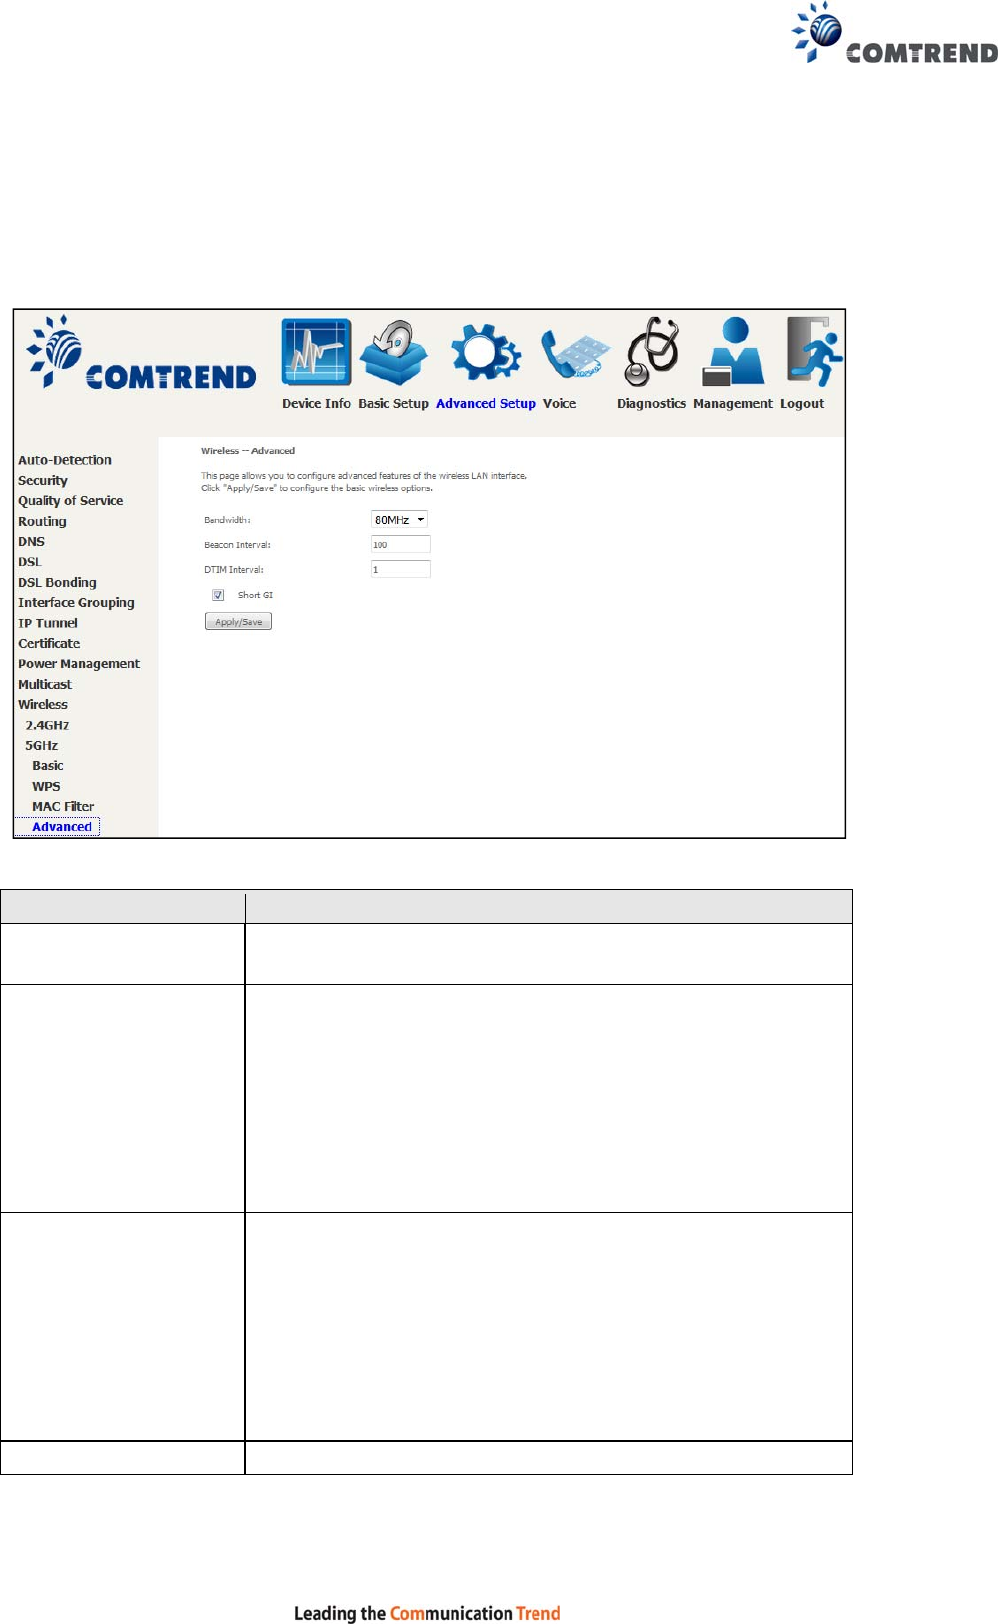Expand the 2.4GHz wireless submenu
Screen dimensions: 998x1624
[x=47, y=726]
